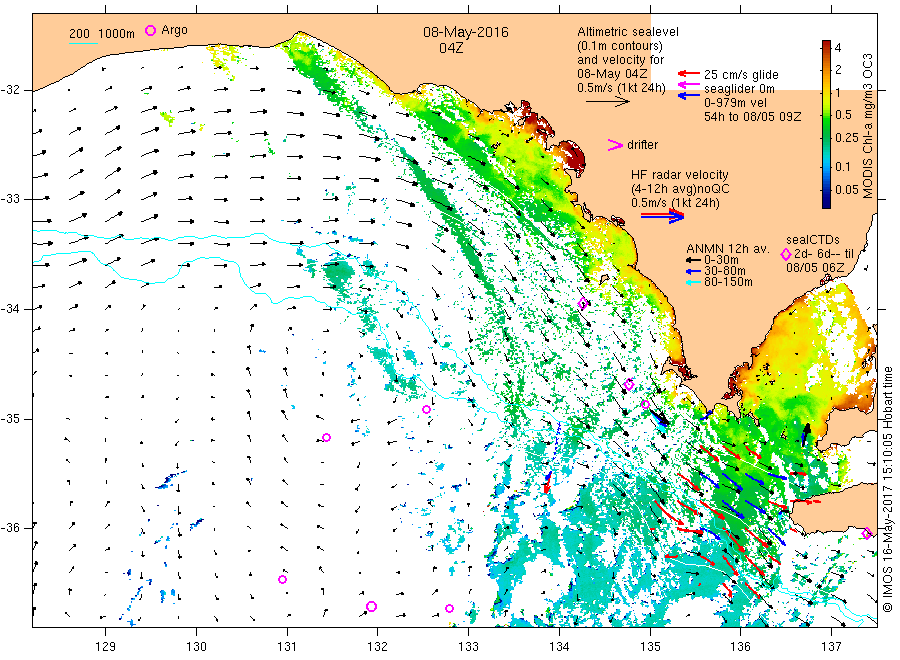This screenshot has width=900, height=660.
Task: Click the 54h to 08/05 09Z text
Action: (752, 117)
